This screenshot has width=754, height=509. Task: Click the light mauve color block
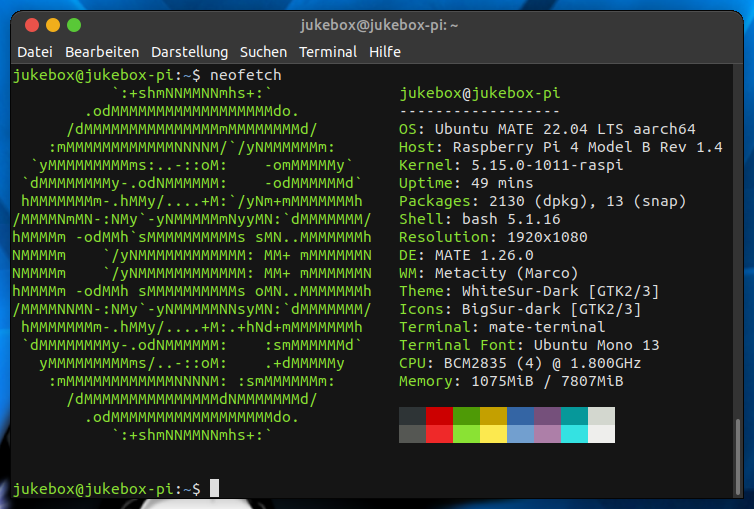coord(547,434)
